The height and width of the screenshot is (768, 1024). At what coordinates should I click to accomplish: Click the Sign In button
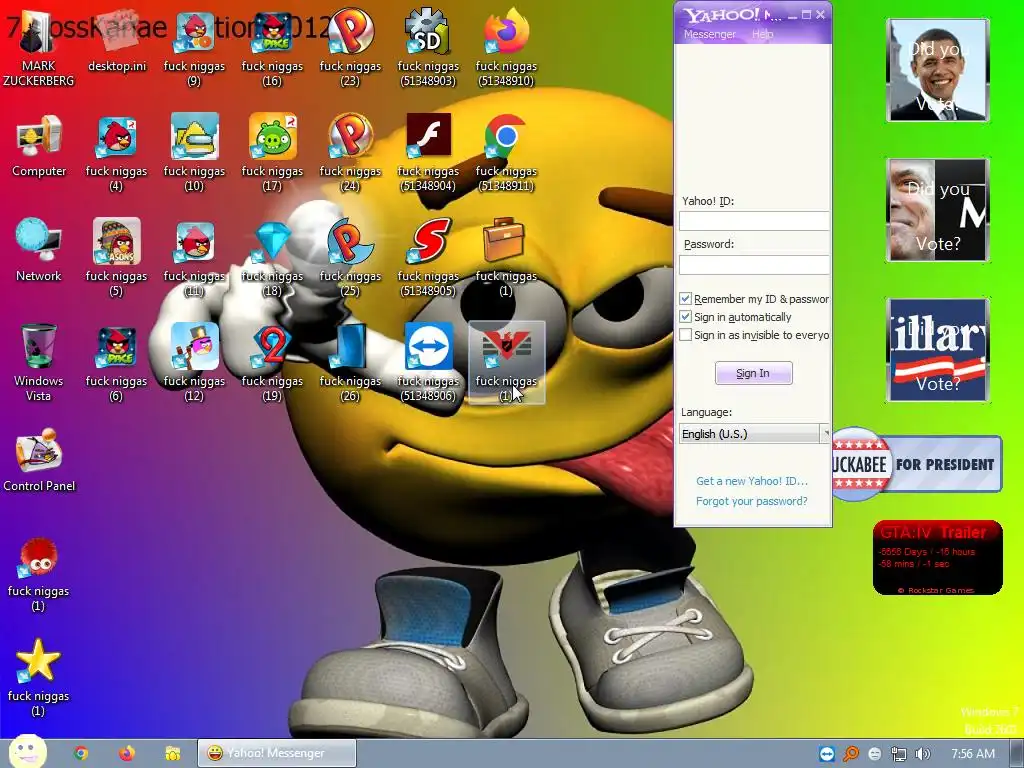[x=753, y=373]
